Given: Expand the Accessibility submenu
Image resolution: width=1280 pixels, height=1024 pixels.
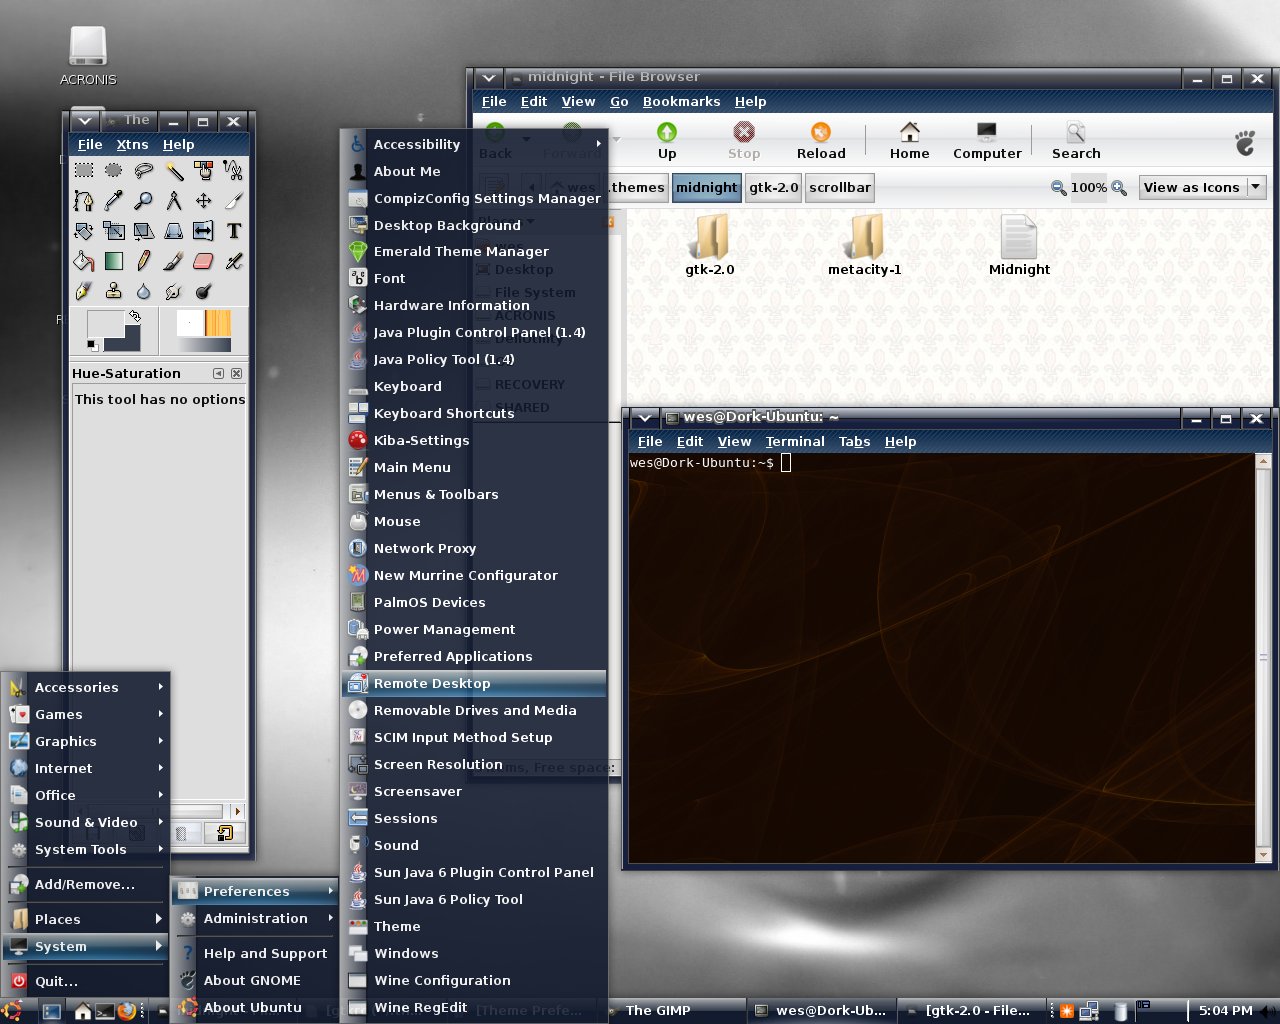Looking at the screenshot, I should coord(476,144).
